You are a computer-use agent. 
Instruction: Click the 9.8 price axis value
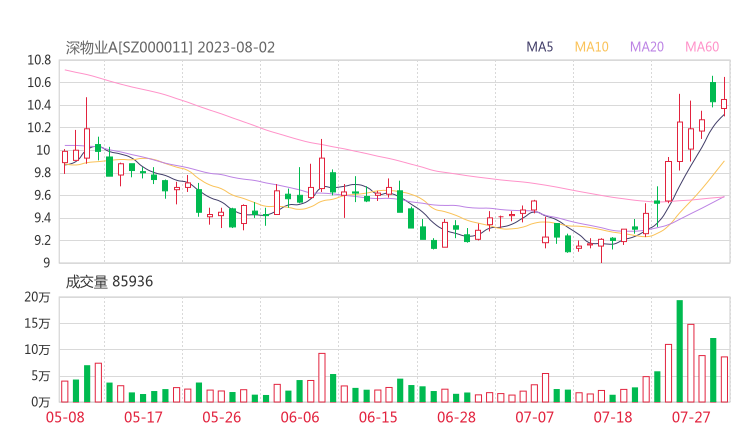tap(42, 173)
